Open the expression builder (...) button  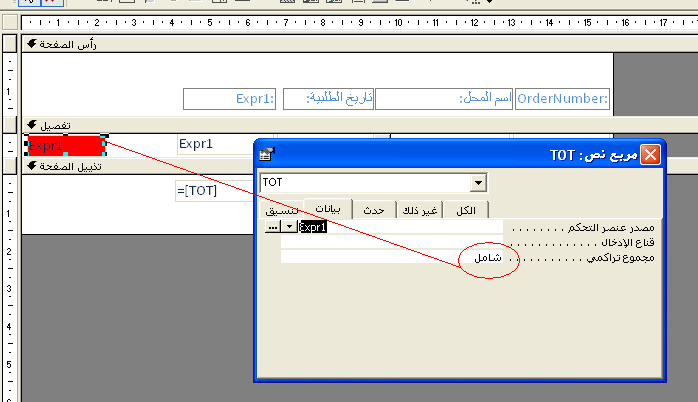tap(272, 227)
